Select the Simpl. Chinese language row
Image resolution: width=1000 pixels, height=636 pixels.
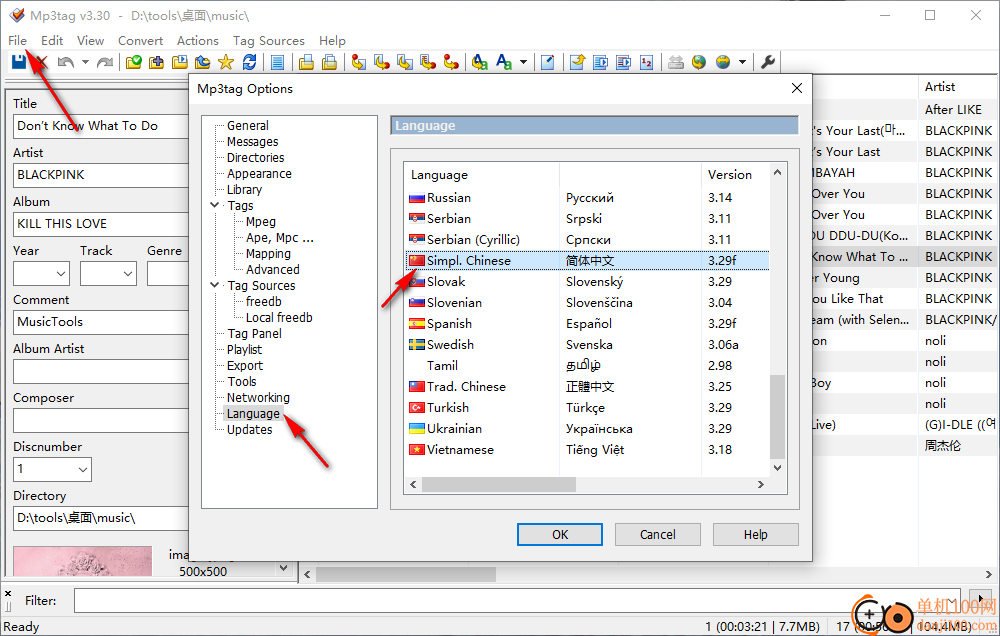click(587, 261)
